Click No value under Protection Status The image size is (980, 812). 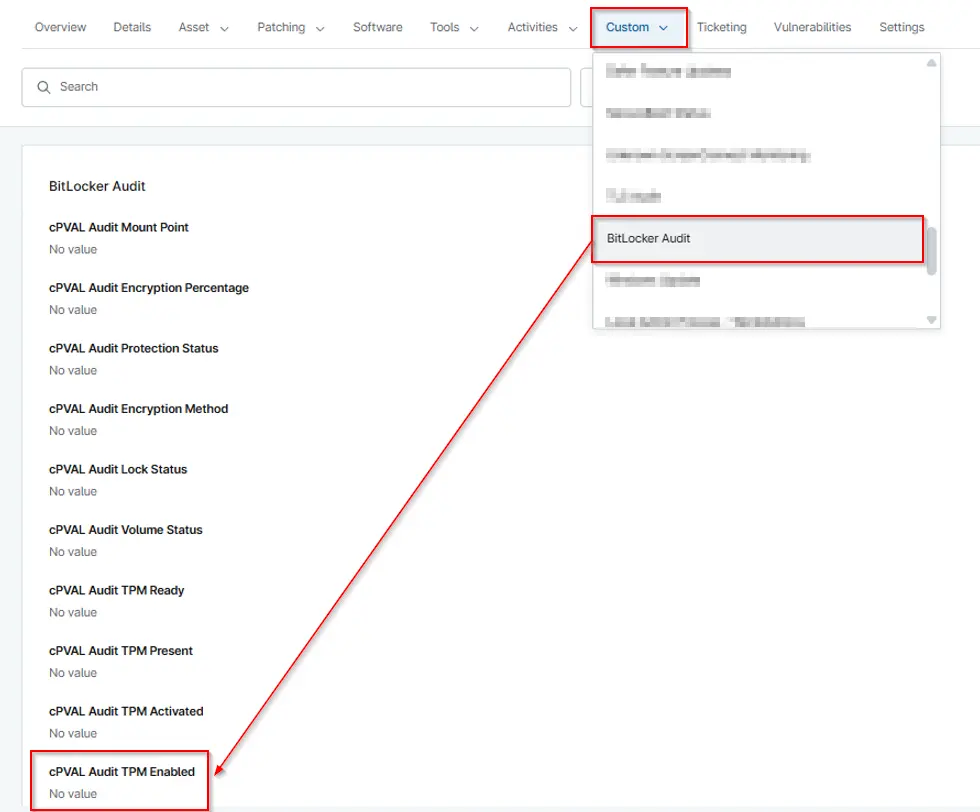pyautogui.click(x=73, y=371)
